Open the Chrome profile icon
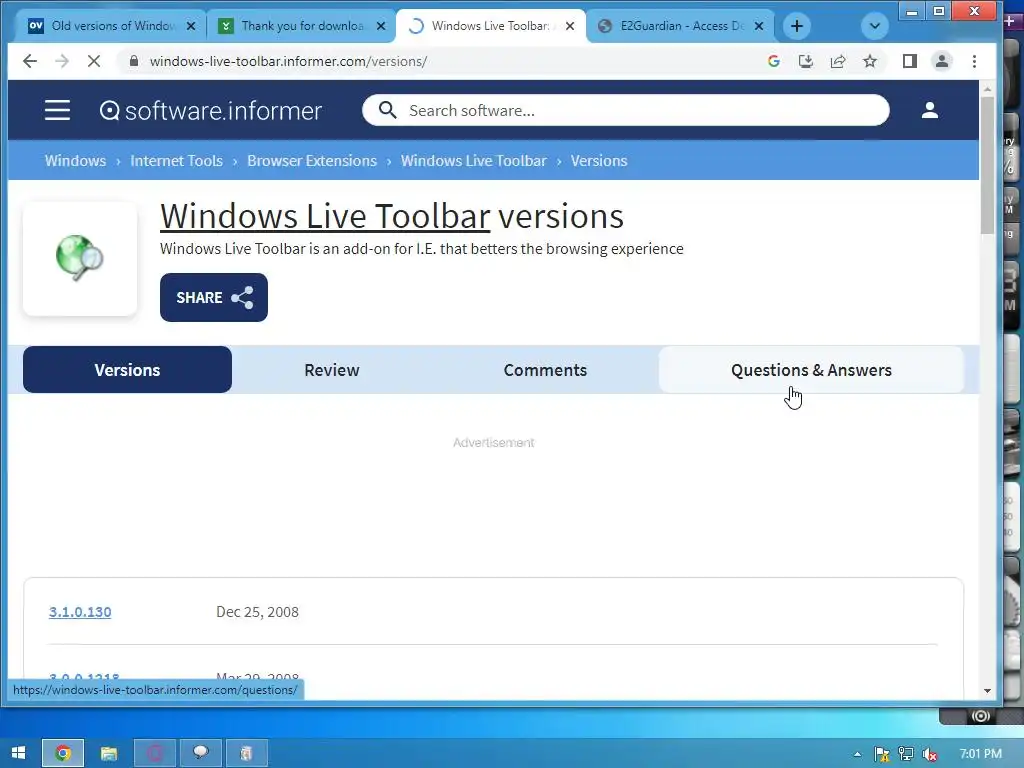This screenshot has width=1024, height=768. point(942,61)
